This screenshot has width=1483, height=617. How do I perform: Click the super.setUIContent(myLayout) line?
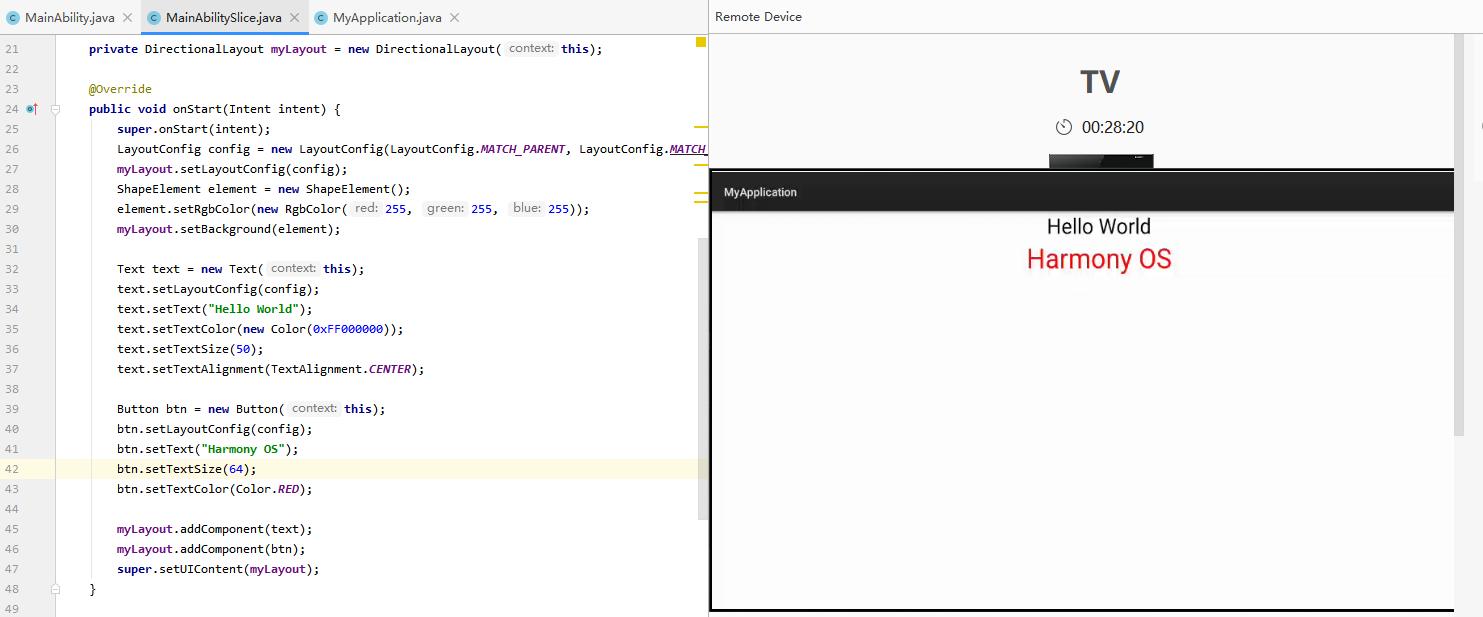point(218,569)
